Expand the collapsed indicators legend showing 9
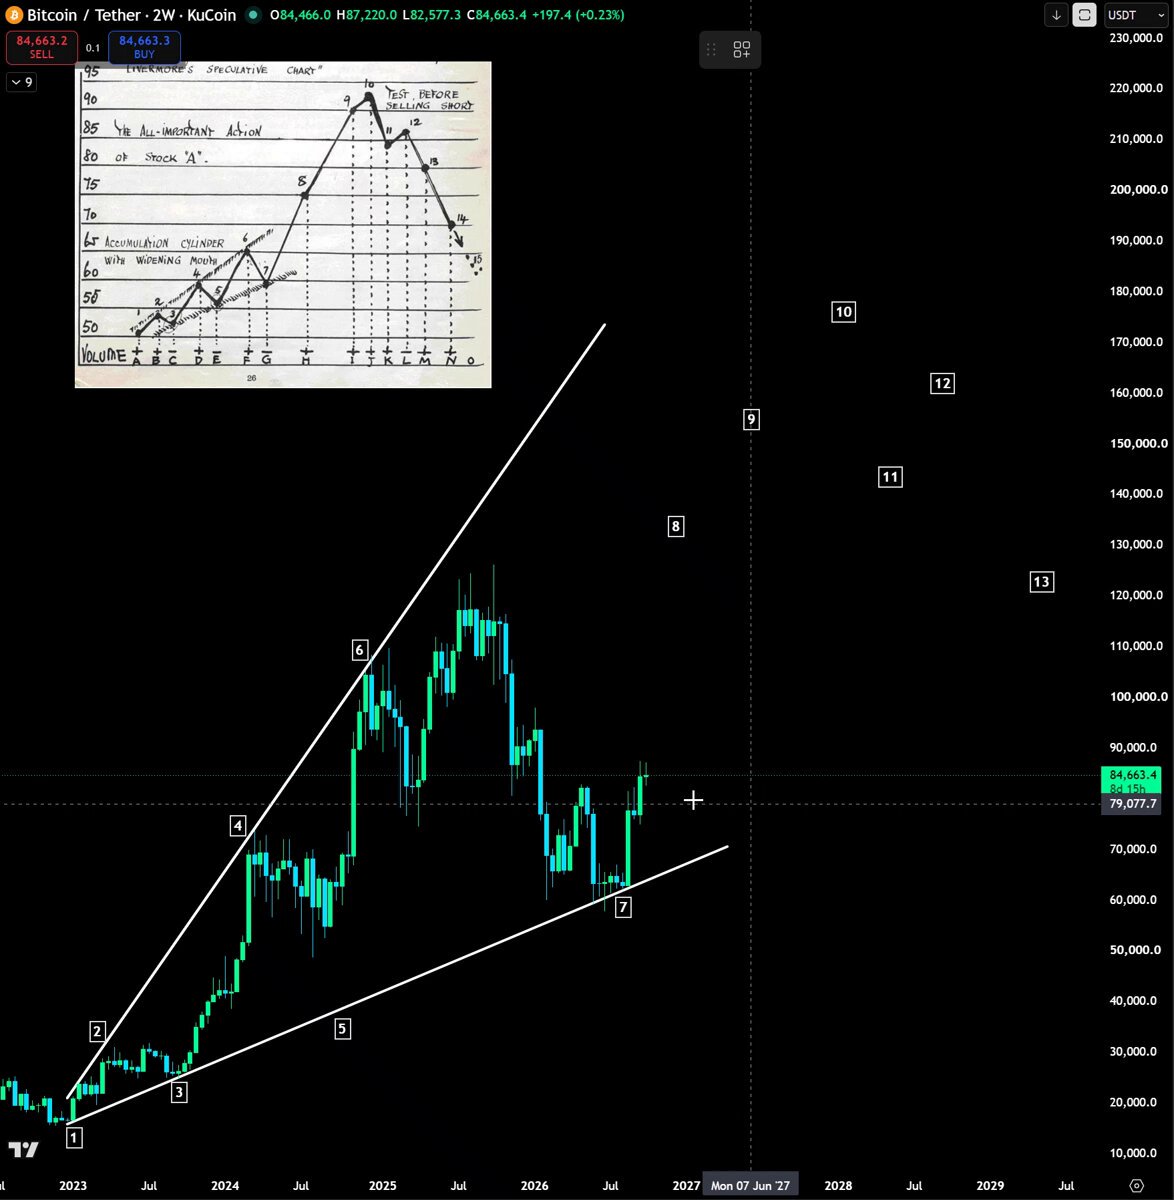 point(21,82)
